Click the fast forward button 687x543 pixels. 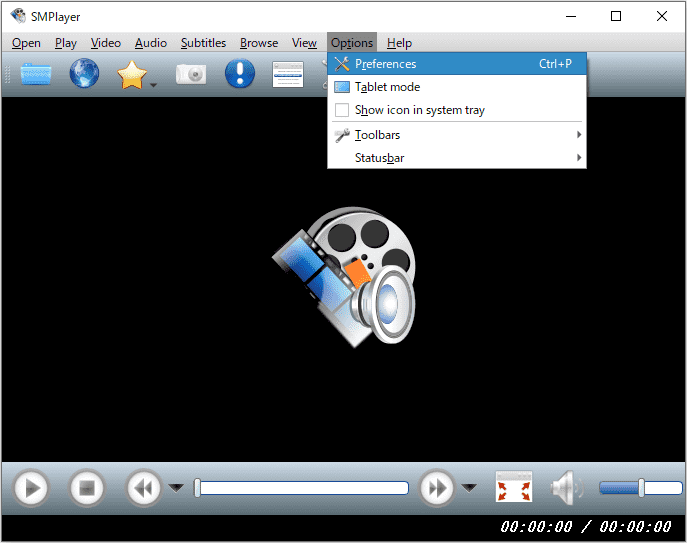(437, 488)
